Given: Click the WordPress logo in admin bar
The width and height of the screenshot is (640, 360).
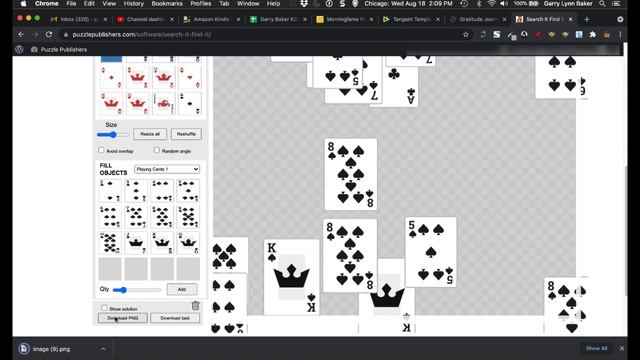Looking at the screenshot, I should (19, 49).
